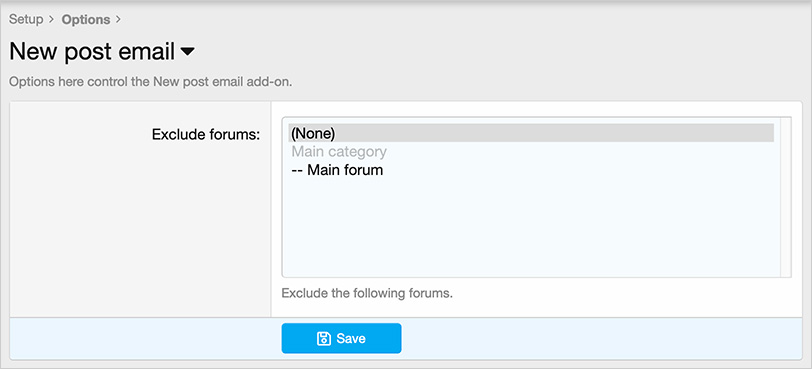The height and width of the screenshot is (369, 812).
Task: Click the Save text label in button
Action: (351, 338)
